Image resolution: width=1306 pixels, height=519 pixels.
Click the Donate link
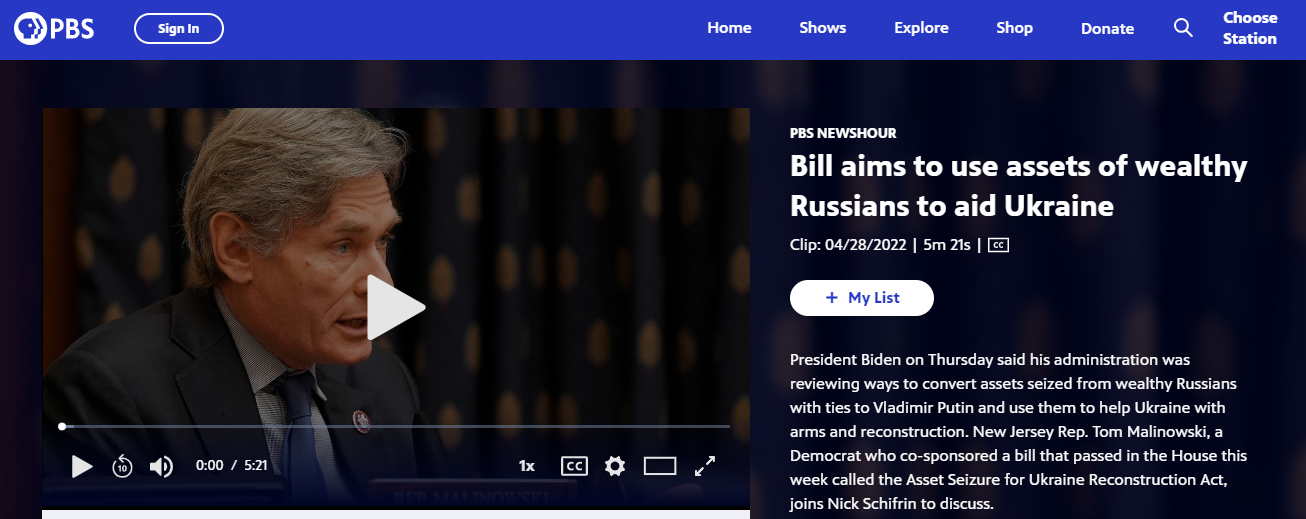pyautogui.click(x=1107, y=29)
